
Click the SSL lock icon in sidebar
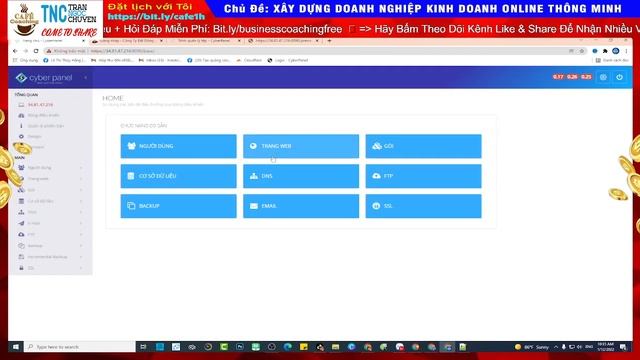(x=21, y=268)
